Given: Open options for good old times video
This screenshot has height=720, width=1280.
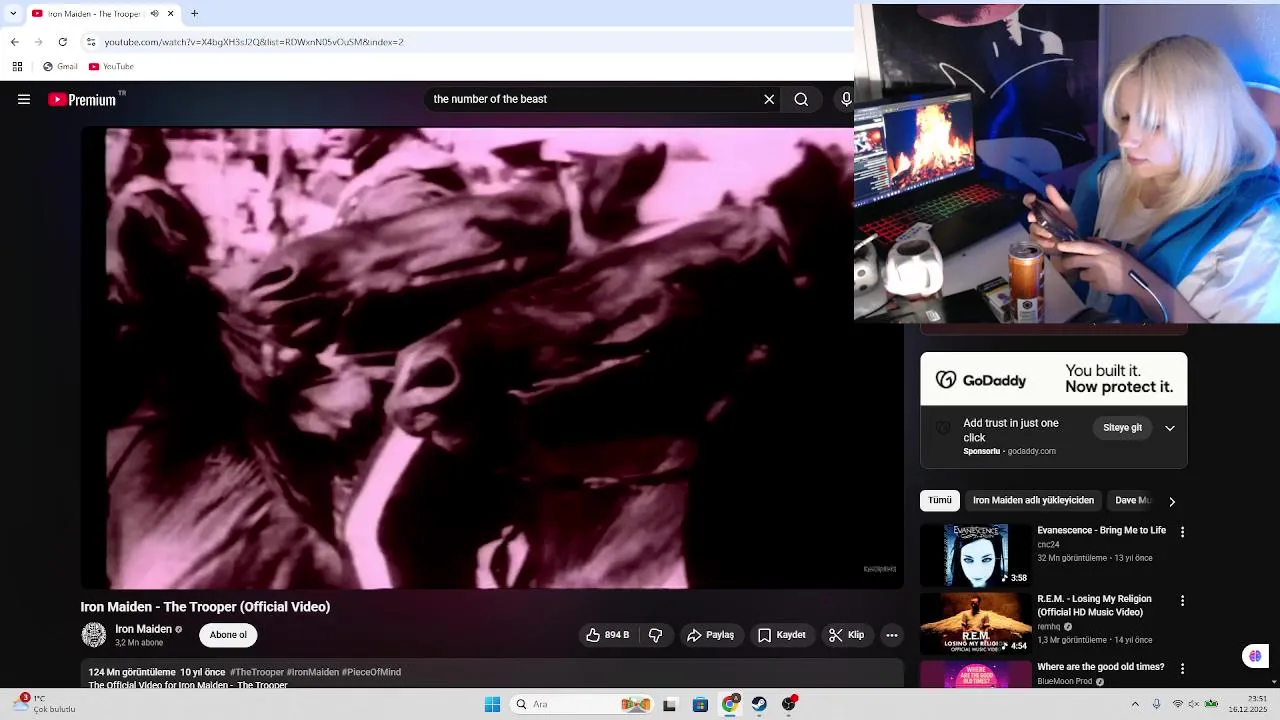Looking at the screenshot, I should coord(1182,669).
